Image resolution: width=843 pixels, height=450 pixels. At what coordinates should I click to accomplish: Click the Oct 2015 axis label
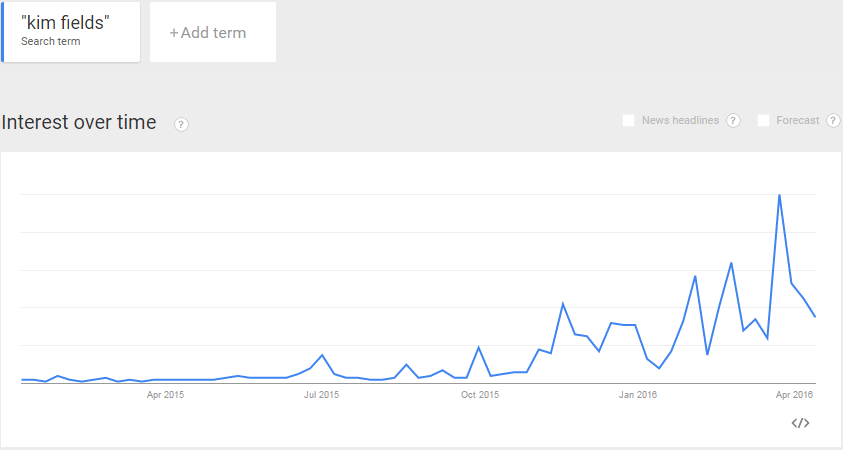(480, 395)
